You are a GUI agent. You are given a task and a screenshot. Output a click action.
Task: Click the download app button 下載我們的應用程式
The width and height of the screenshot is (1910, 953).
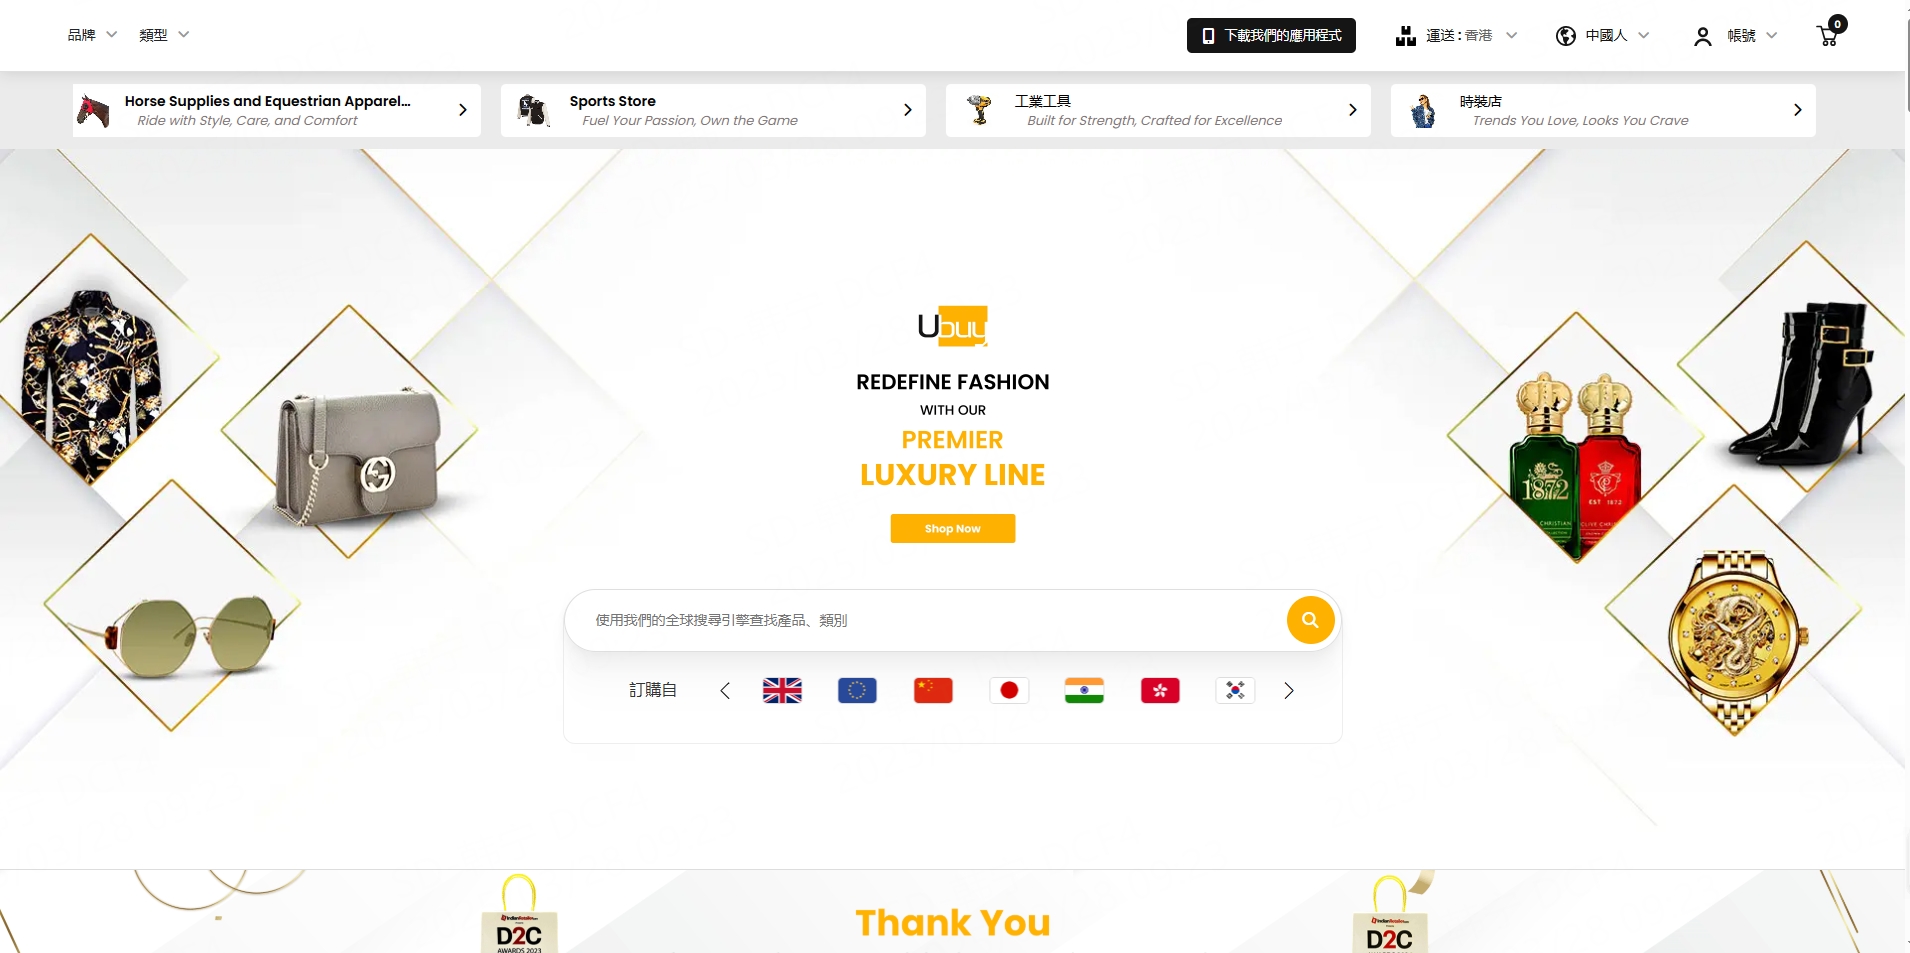tap(1271, 35)
